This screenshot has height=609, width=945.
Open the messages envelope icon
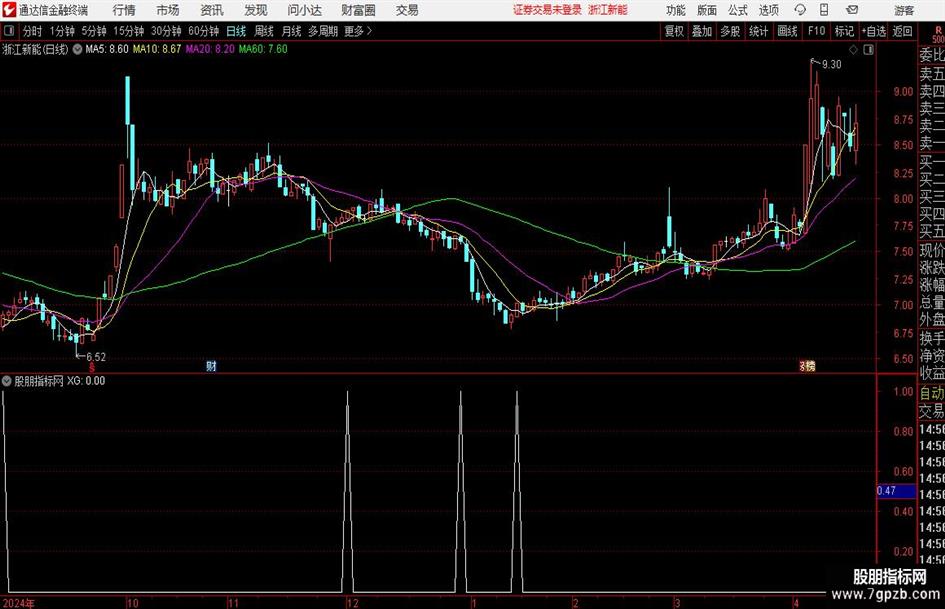click(x=852, y=10)
